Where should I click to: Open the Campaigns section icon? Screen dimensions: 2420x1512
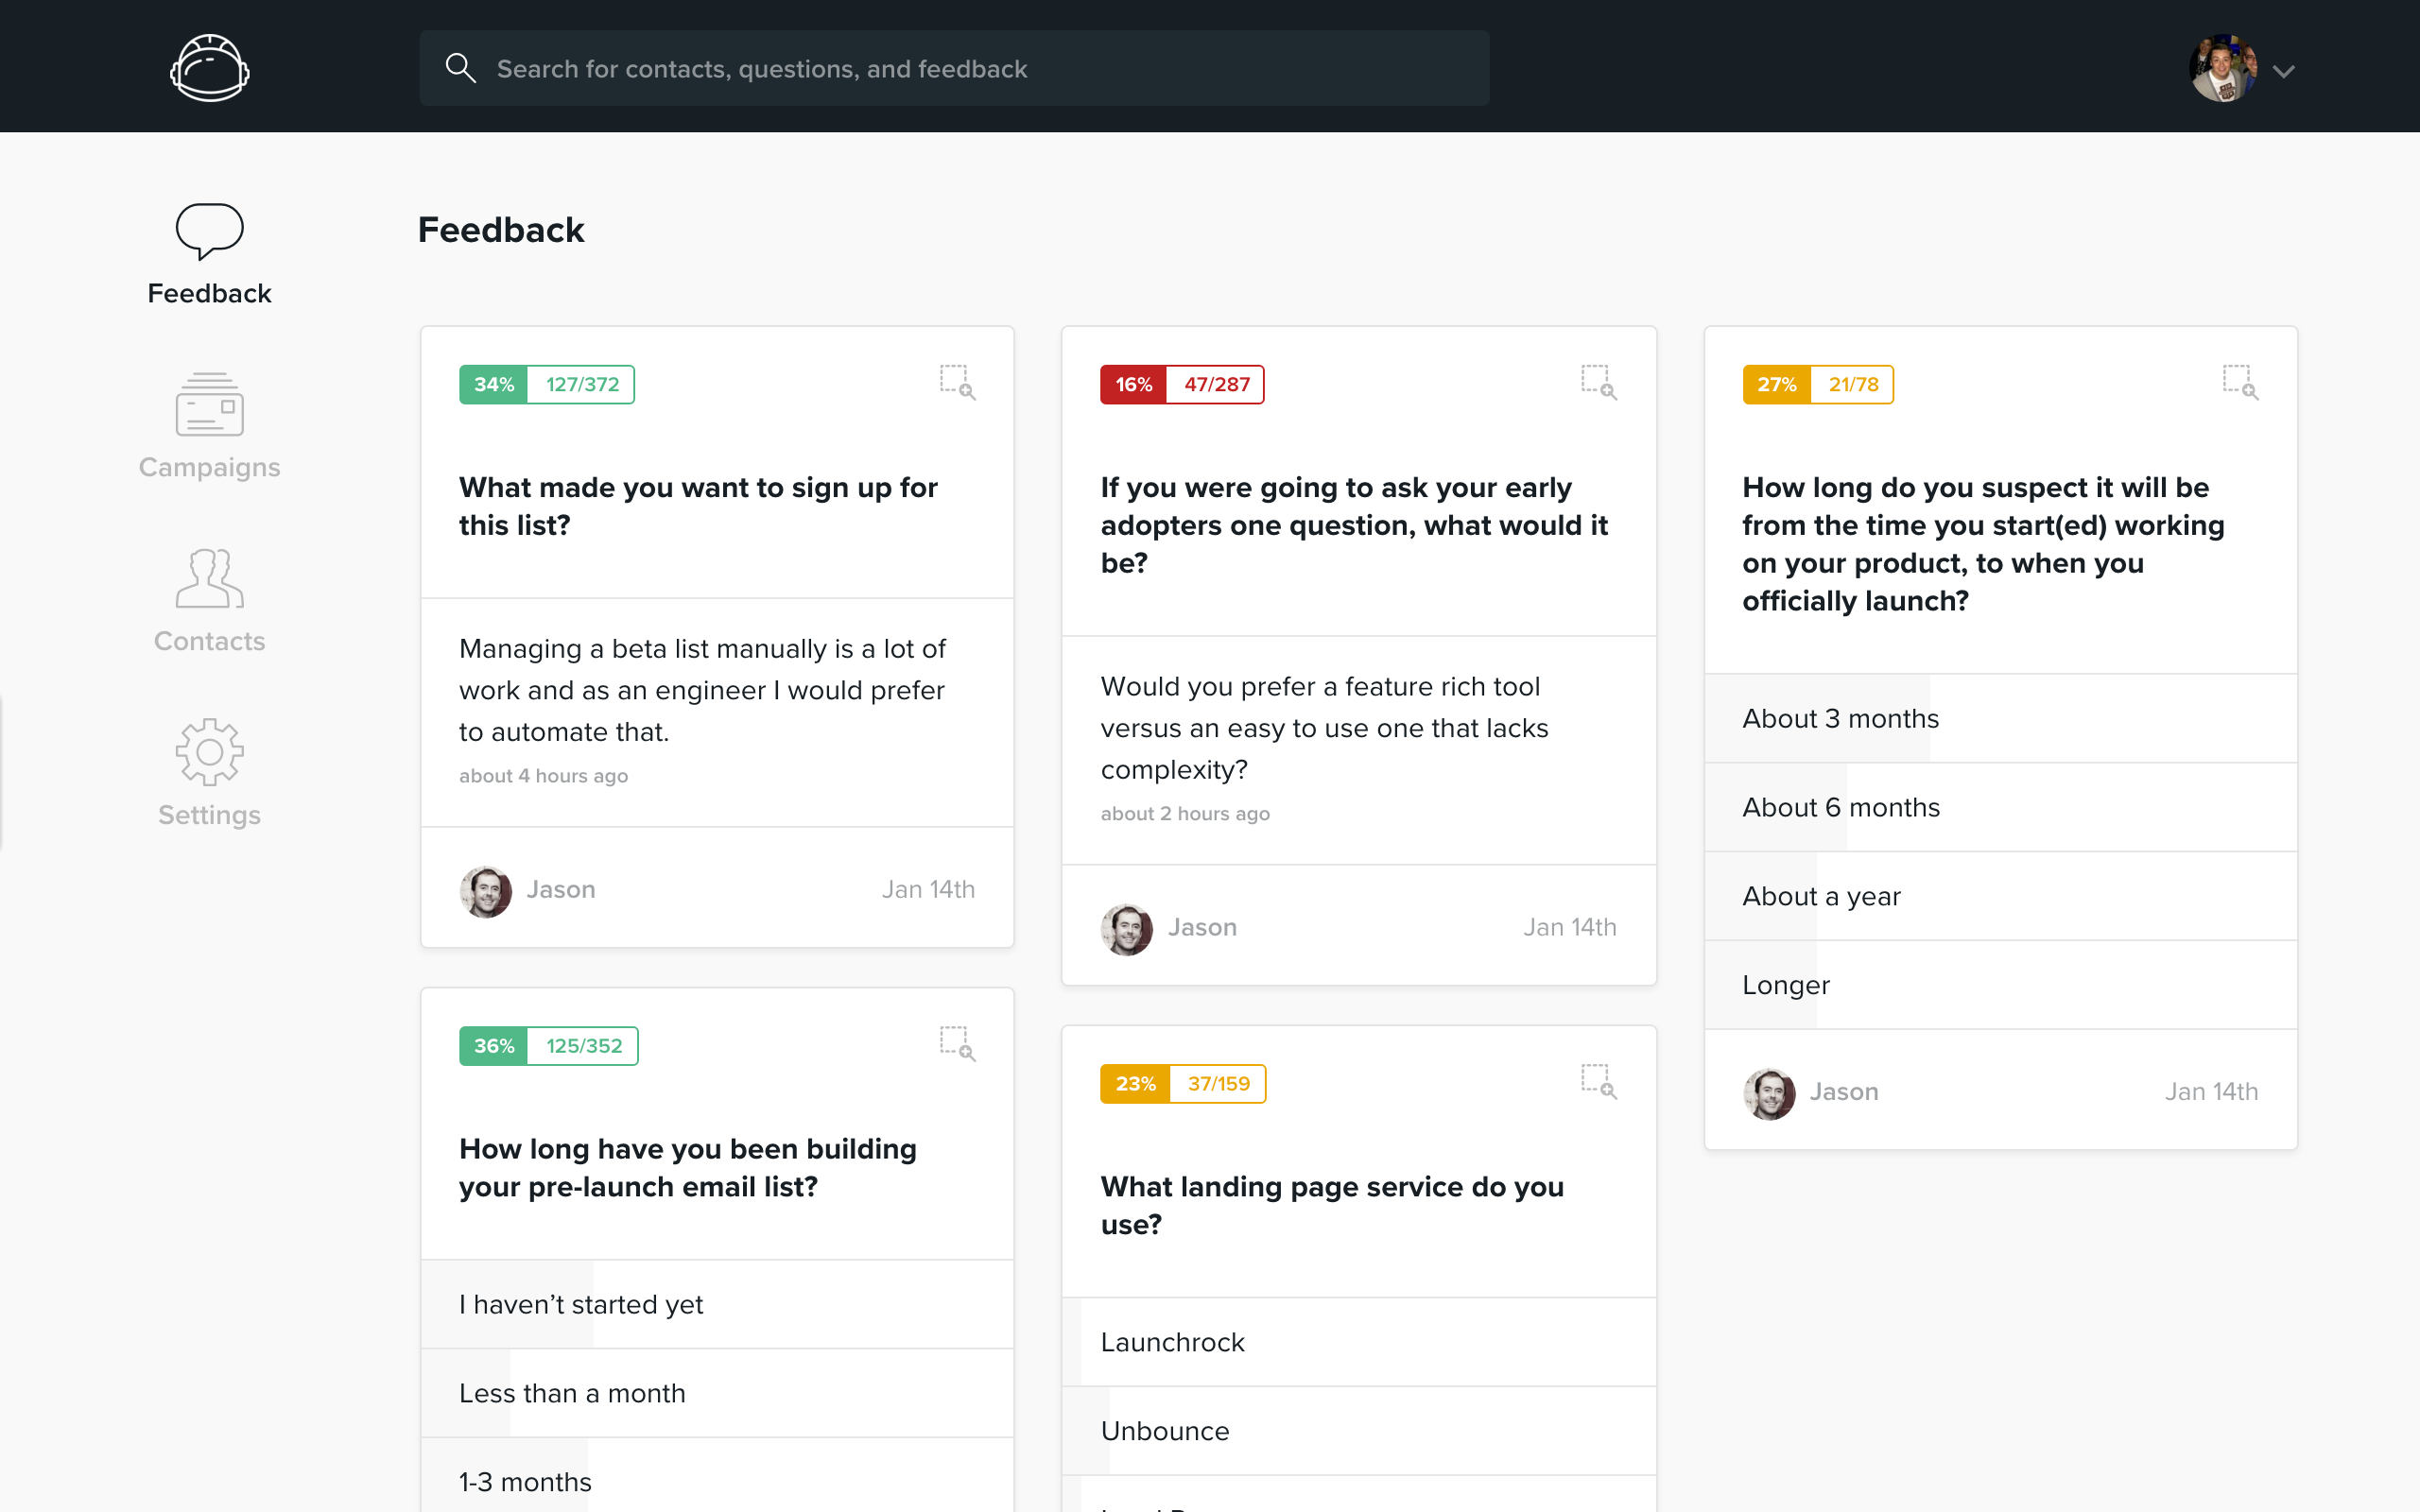coord(209,405)
